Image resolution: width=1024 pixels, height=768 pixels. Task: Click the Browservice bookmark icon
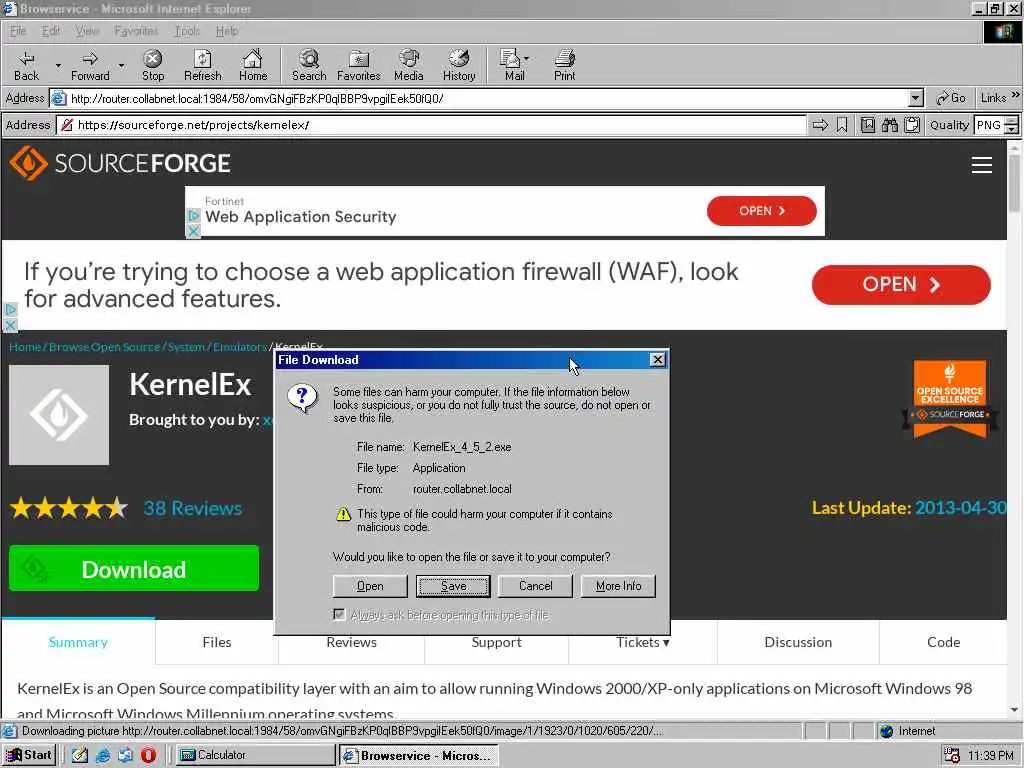point(842,125)
